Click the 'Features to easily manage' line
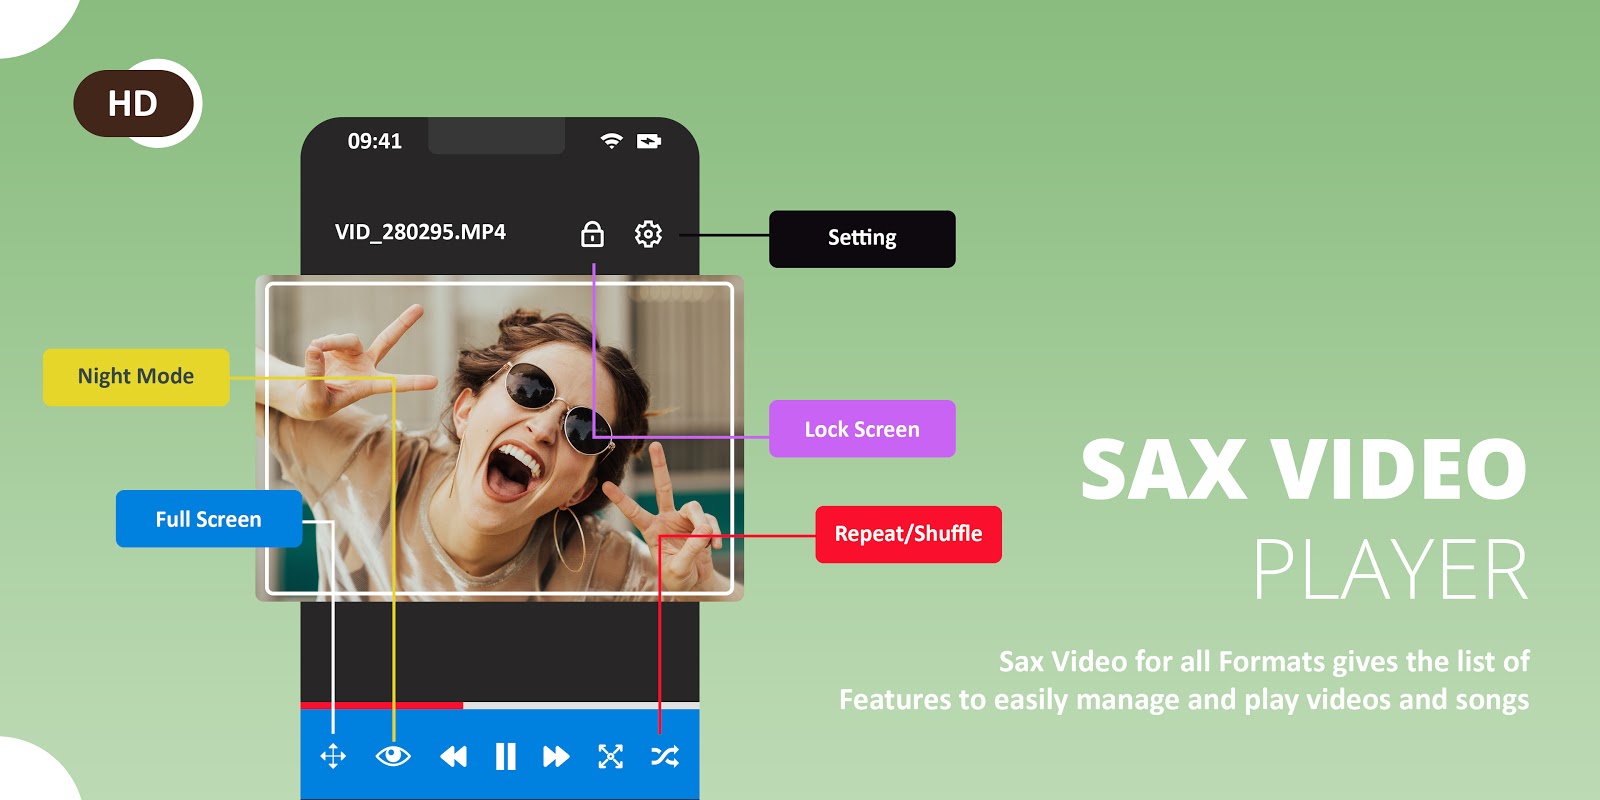1600x800 pixels. pos(1184,699)
